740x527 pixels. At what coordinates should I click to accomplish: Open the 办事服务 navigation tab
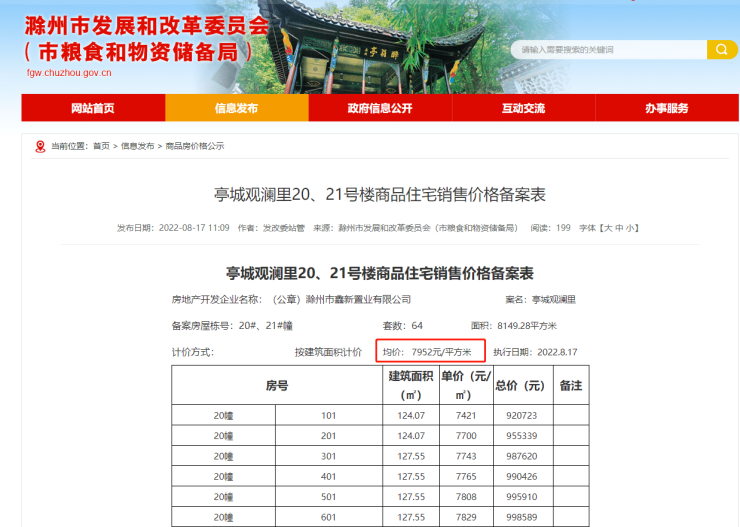(667, 108)
